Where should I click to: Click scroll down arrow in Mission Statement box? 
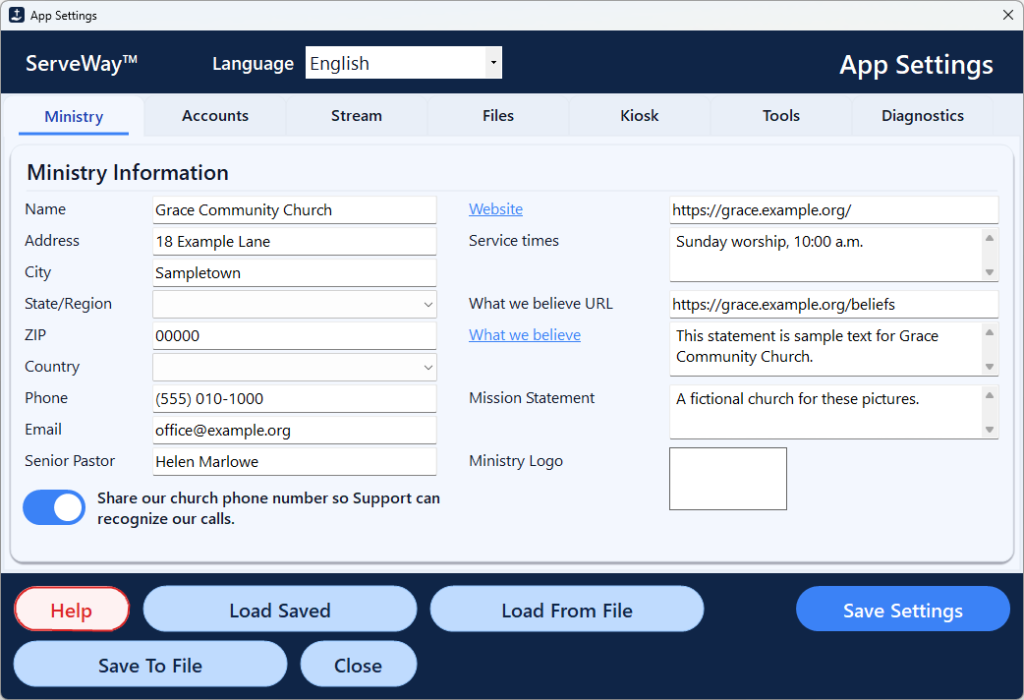[990, 430]
